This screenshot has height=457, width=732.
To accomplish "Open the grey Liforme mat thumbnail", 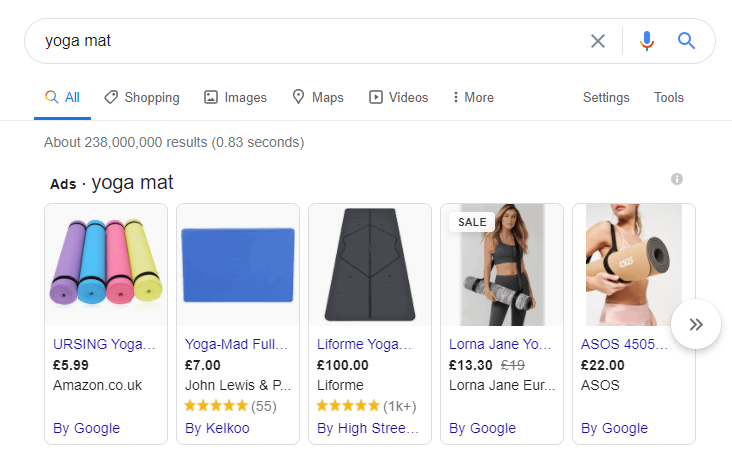I will tap(370, 265).
